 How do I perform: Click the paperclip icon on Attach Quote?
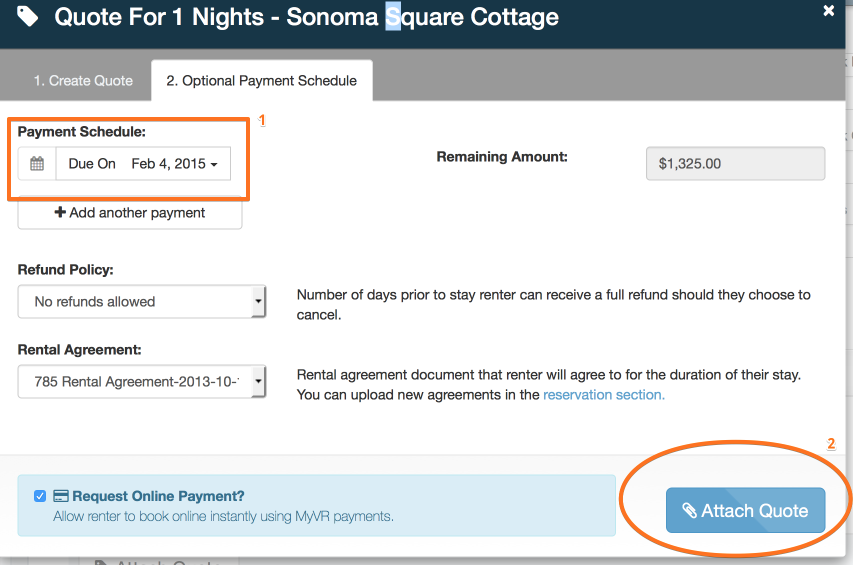(689, 511)
